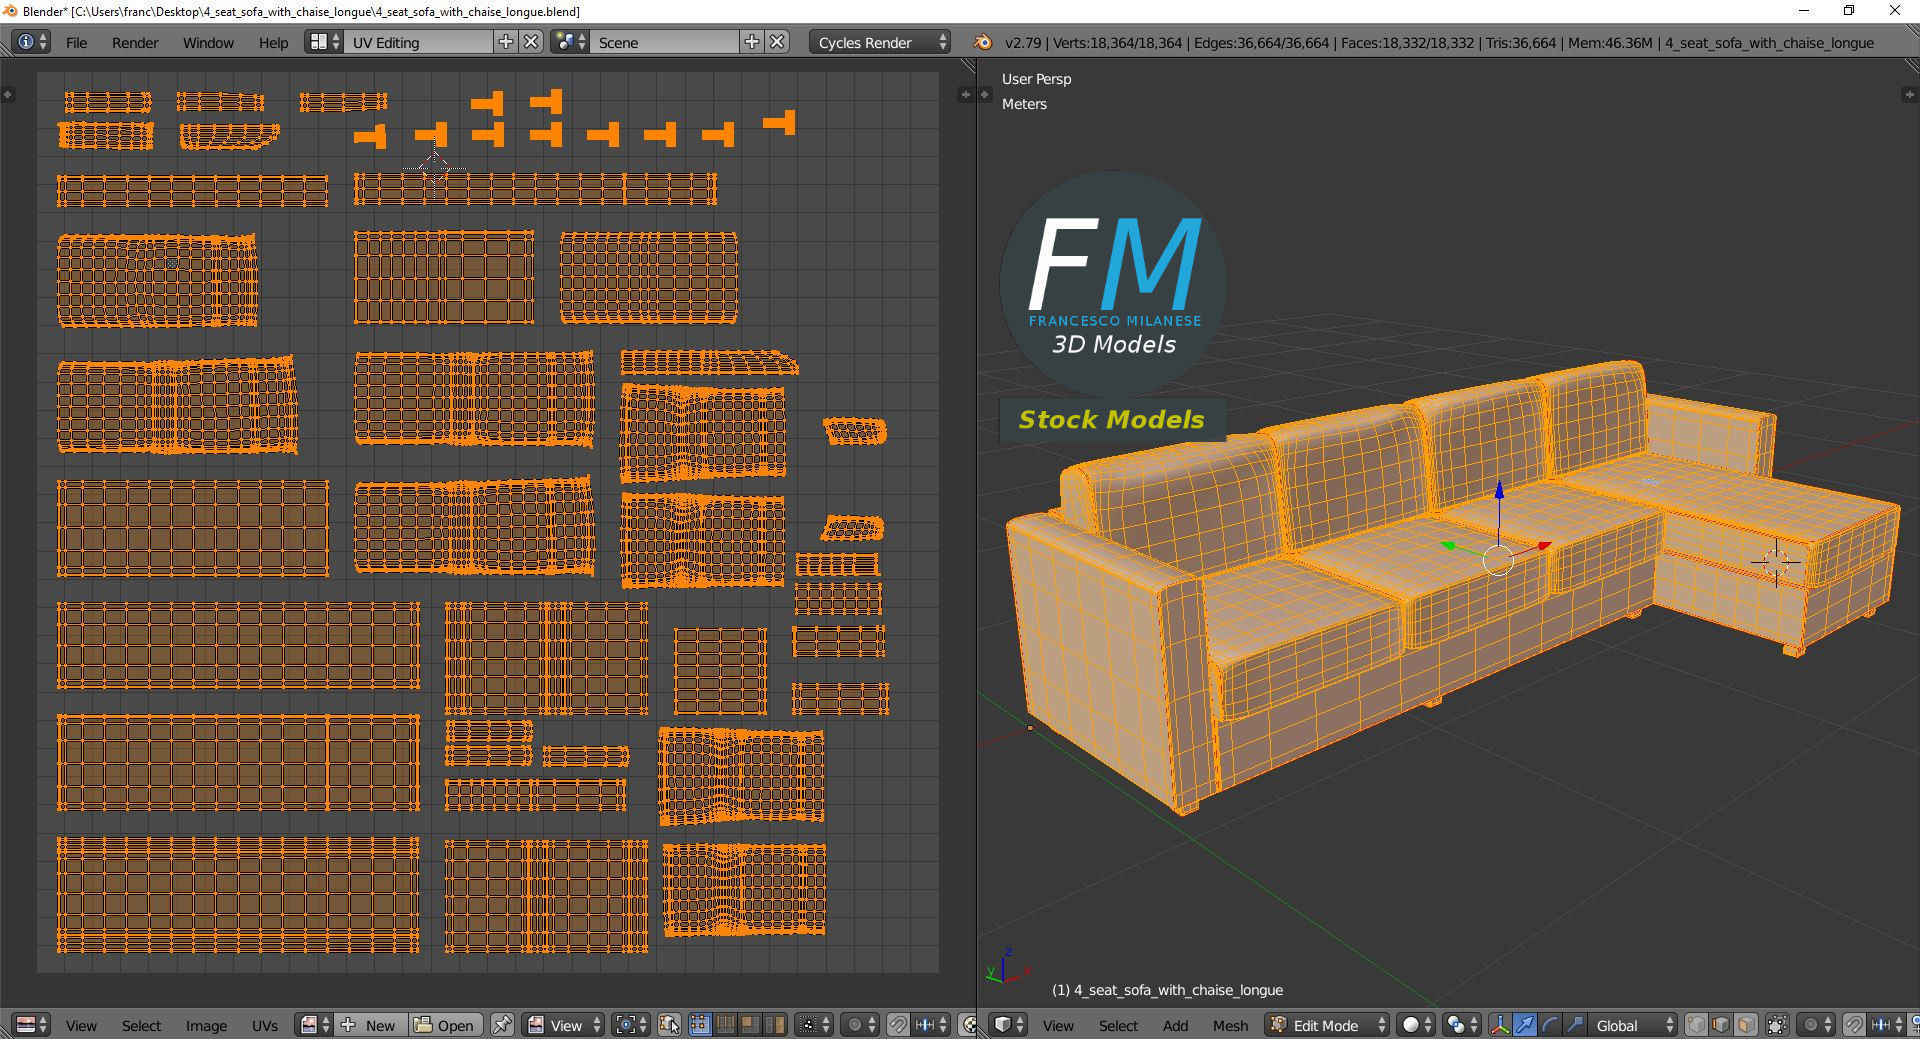1920x1039 pixels.
Task: Click the Open image button
Action: pos(446,1025)
